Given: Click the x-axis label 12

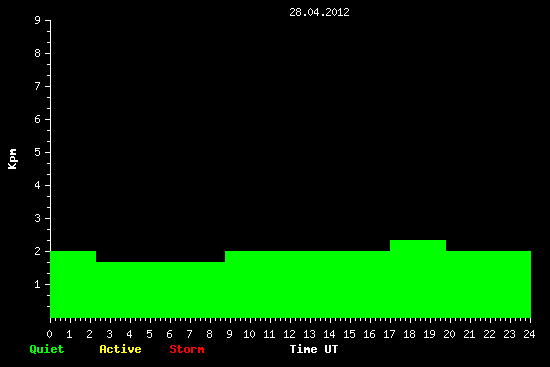Looking at the screenshot, I should click(289, 334).
